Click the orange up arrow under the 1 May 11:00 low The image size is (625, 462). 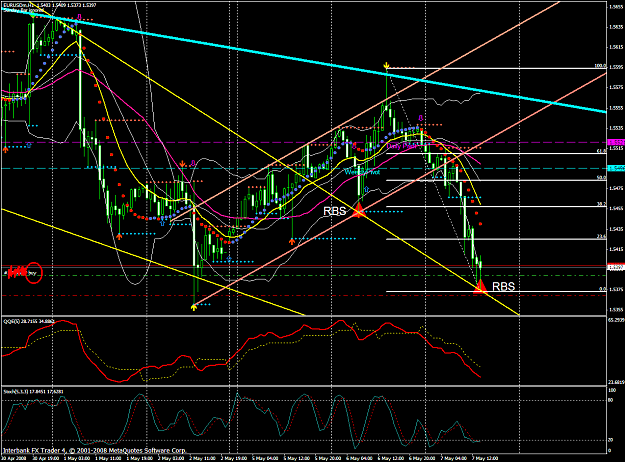[x=119, y=236]
